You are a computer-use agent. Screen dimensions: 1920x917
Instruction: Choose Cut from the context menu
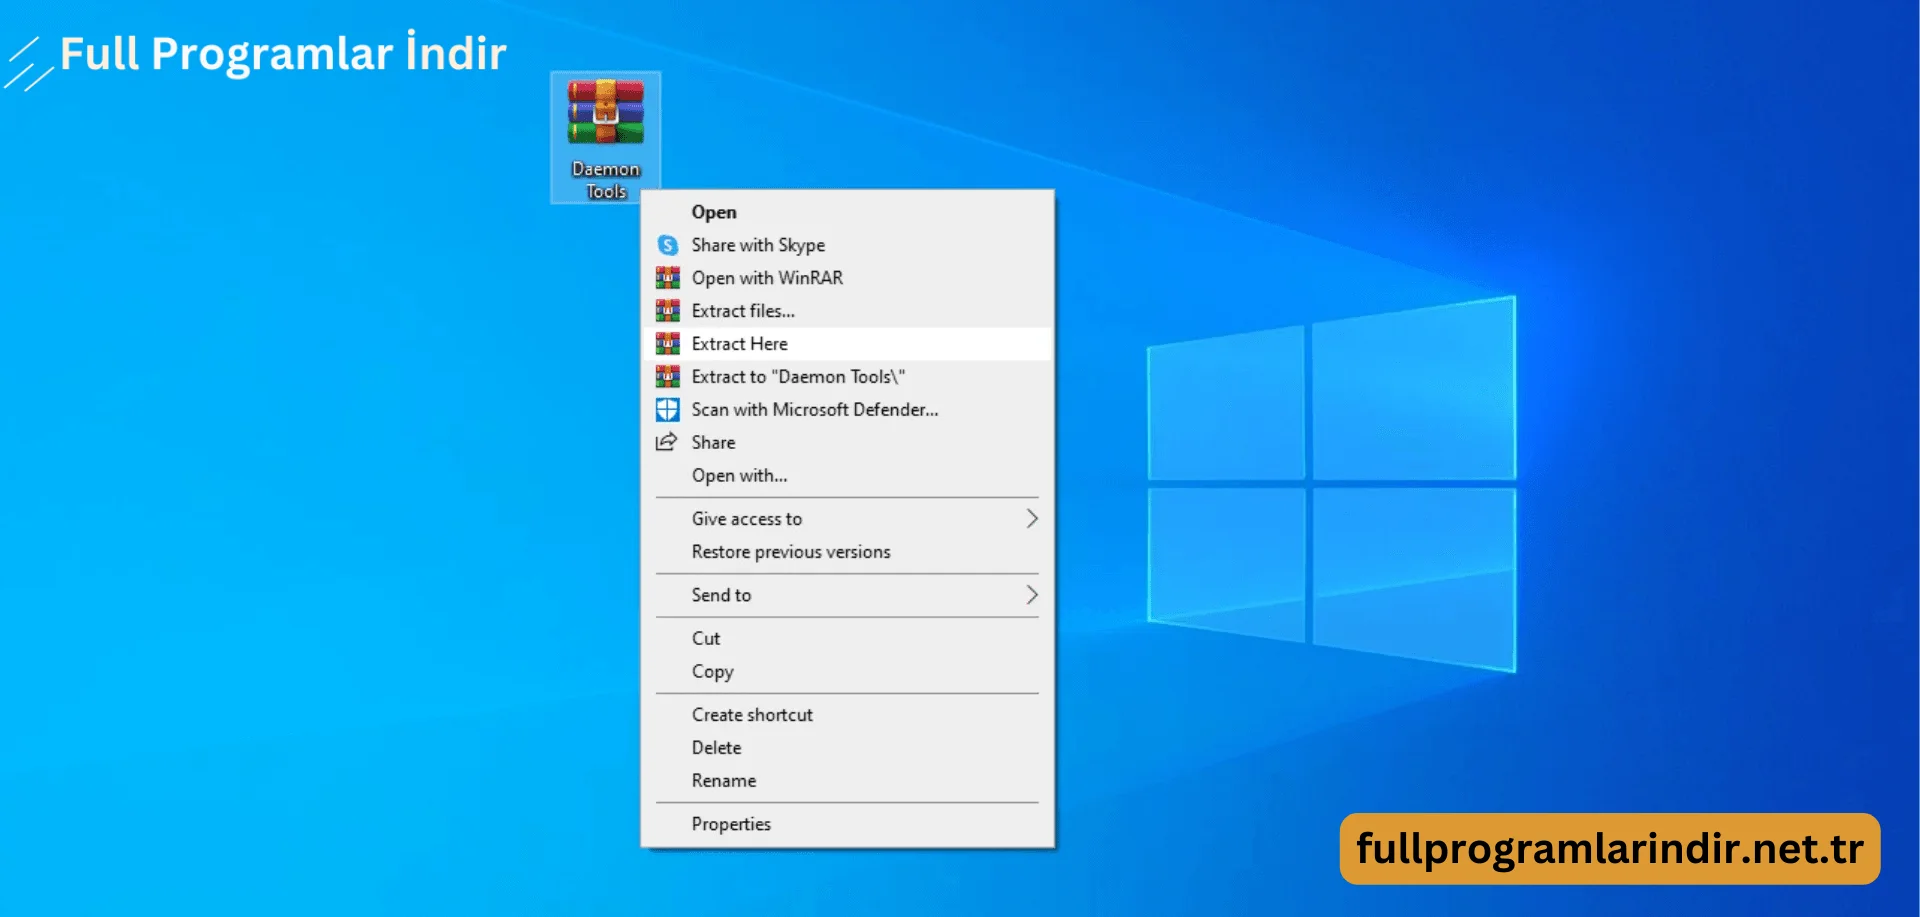point(847,638)
